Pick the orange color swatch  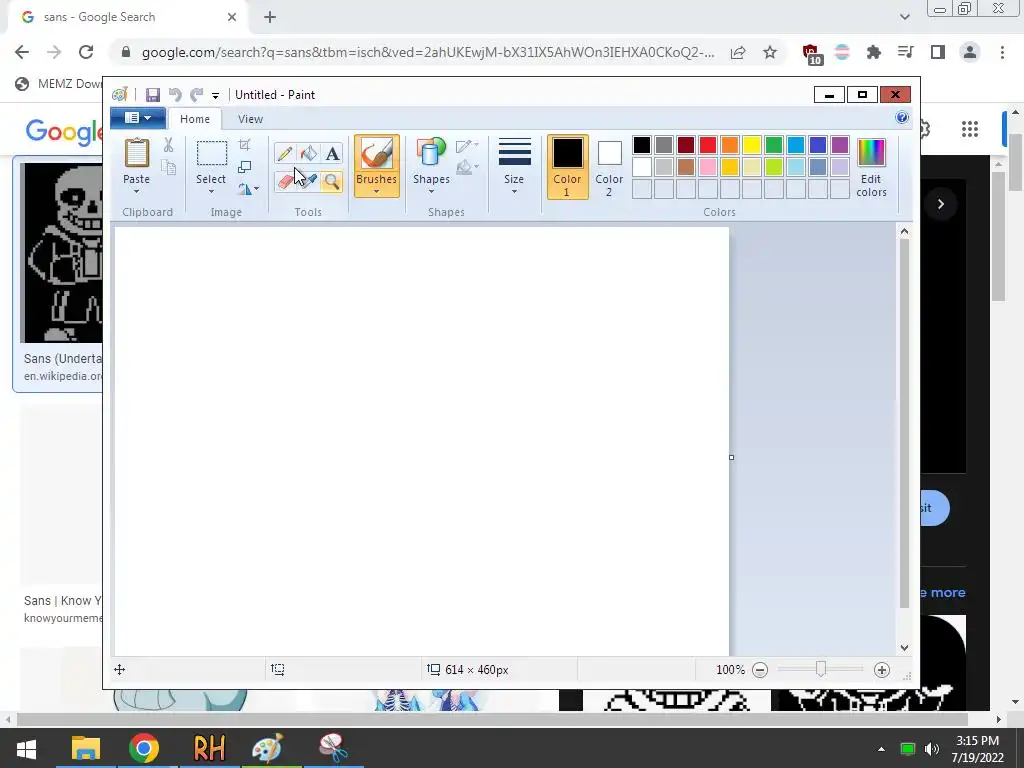[x=730, y=145]
